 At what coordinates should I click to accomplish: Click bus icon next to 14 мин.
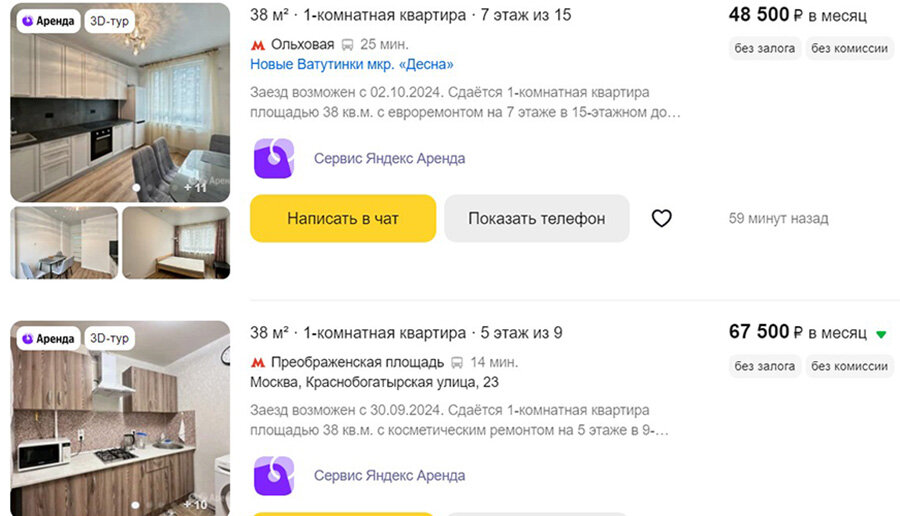(457, 363)
